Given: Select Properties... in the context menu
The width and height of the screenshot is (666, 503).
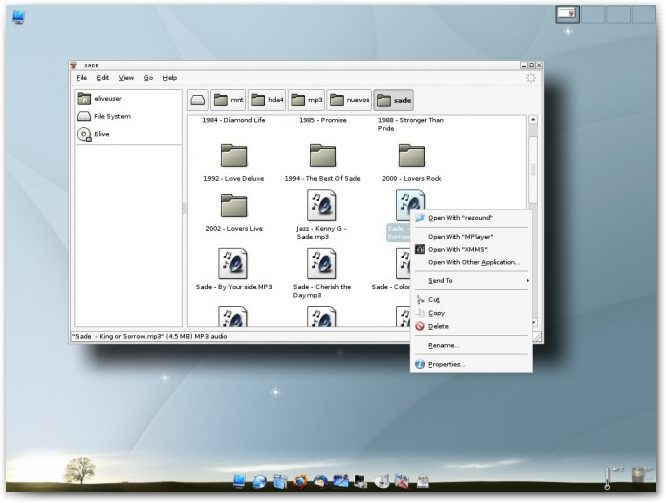Looking at the screenshot, I should tap(446, 364).
